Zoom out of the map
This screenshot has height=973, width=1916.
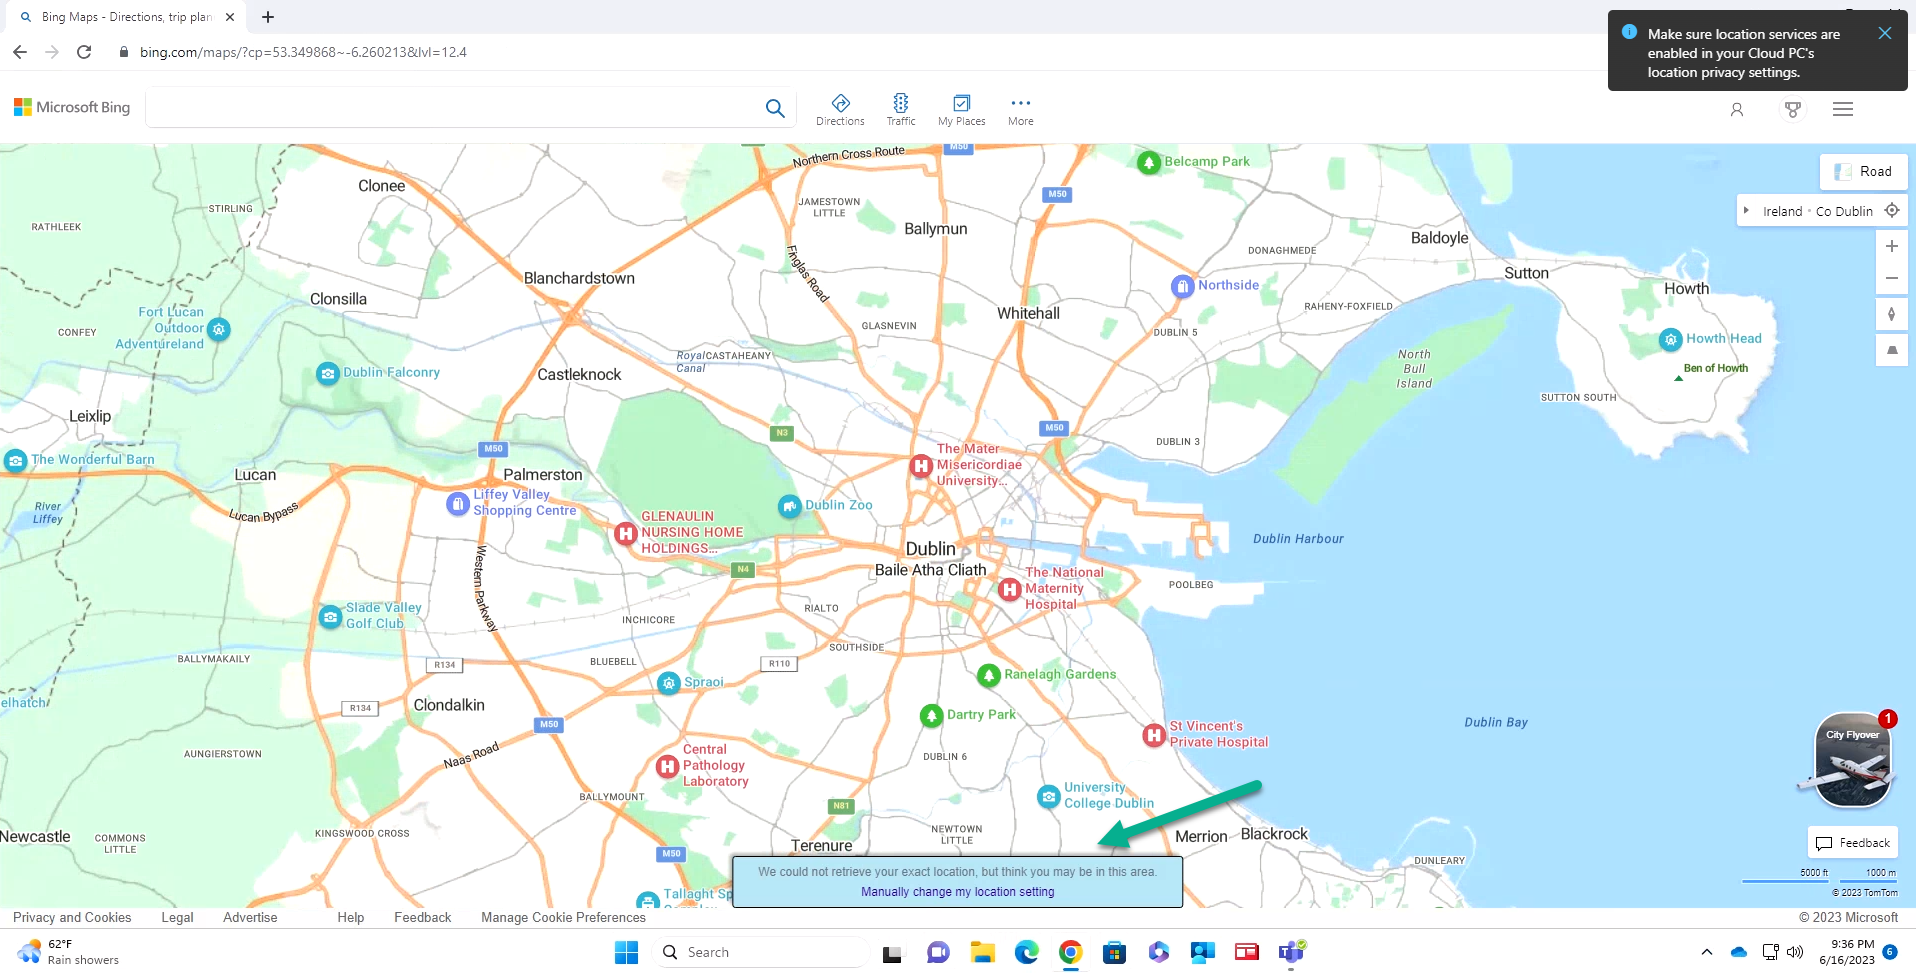click(1892, 278)
